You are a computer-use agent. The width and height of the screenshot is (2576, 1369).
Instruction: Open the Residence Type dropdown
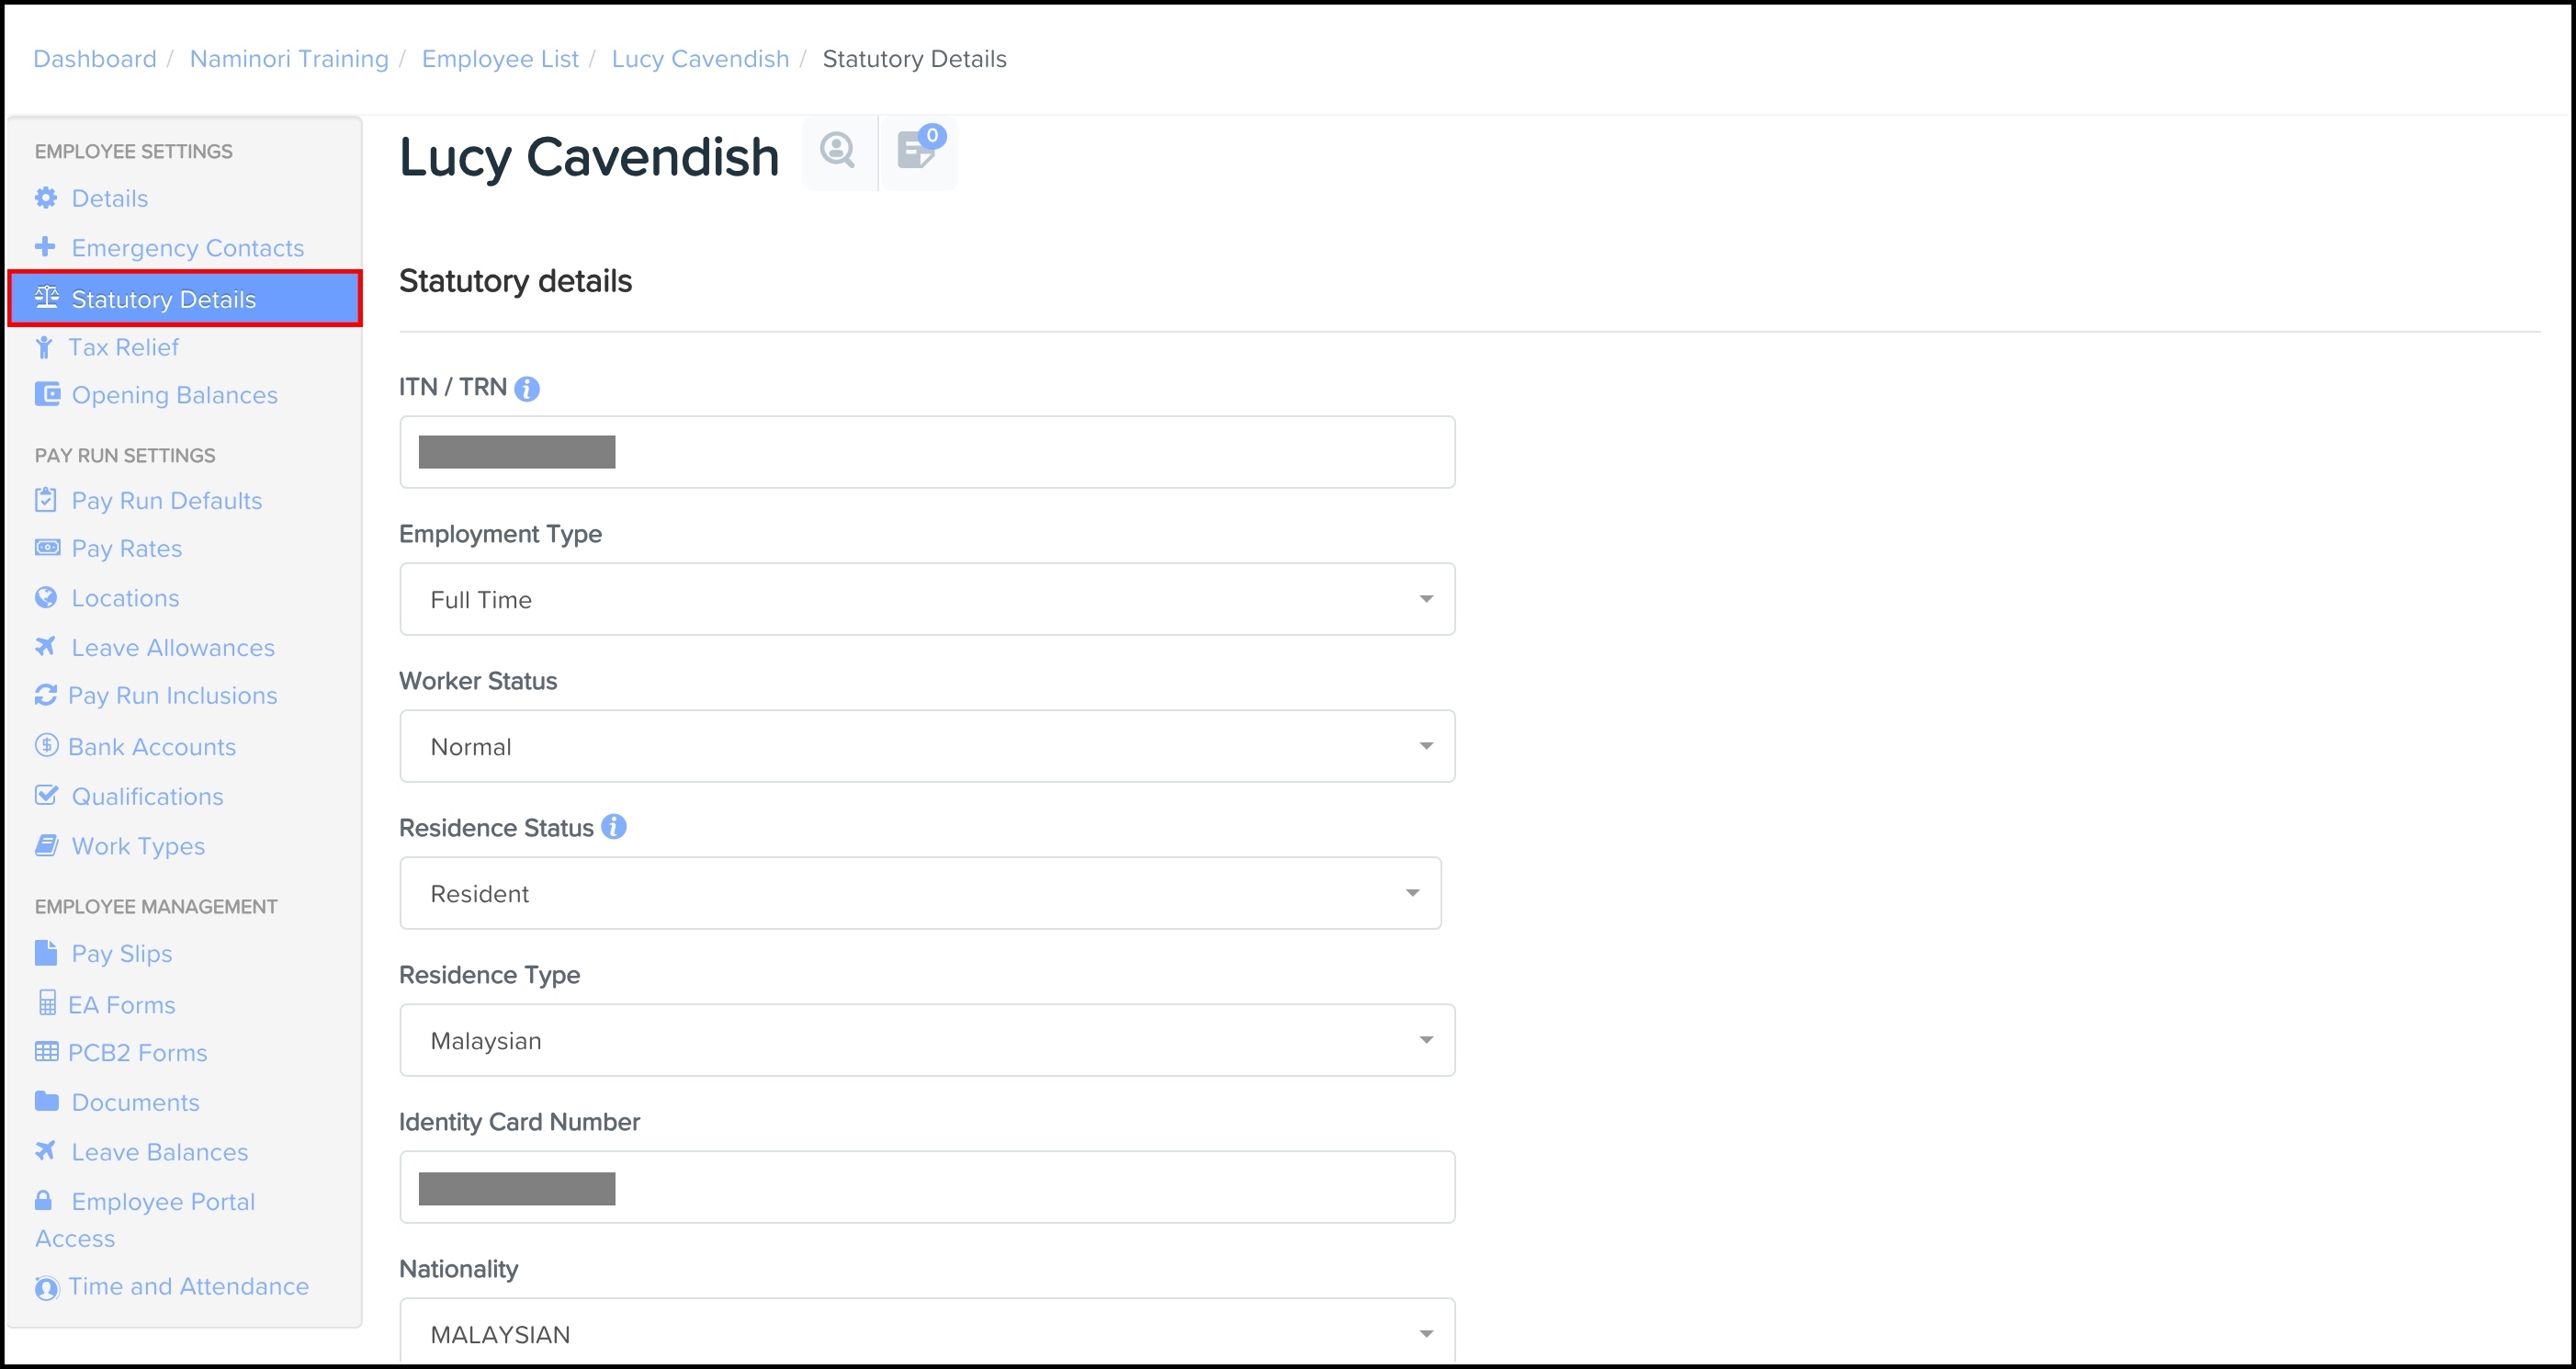(926, 1040)
